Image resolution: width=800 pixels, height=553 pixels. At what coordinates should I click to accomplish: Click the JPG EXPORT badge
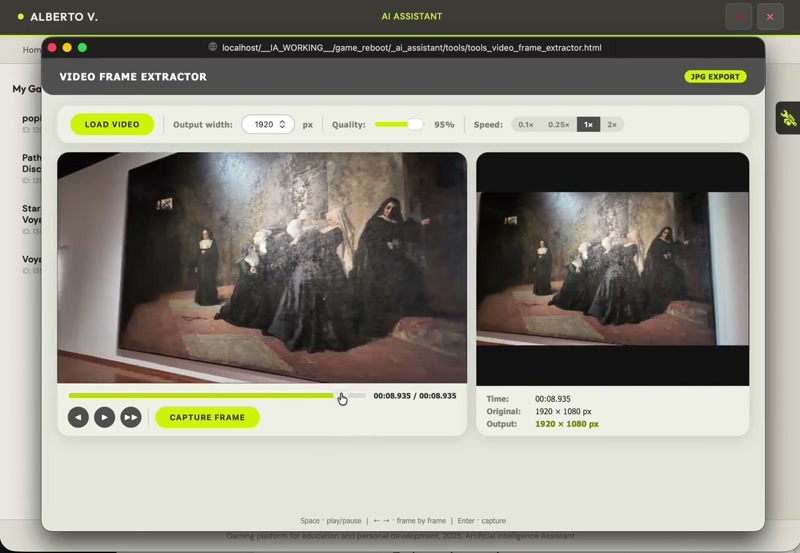click(715, 77)
